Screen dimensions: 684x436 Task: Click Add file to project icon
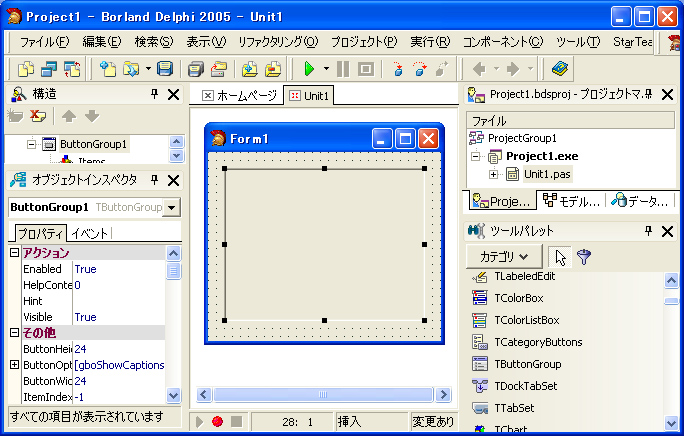(250, 69)
